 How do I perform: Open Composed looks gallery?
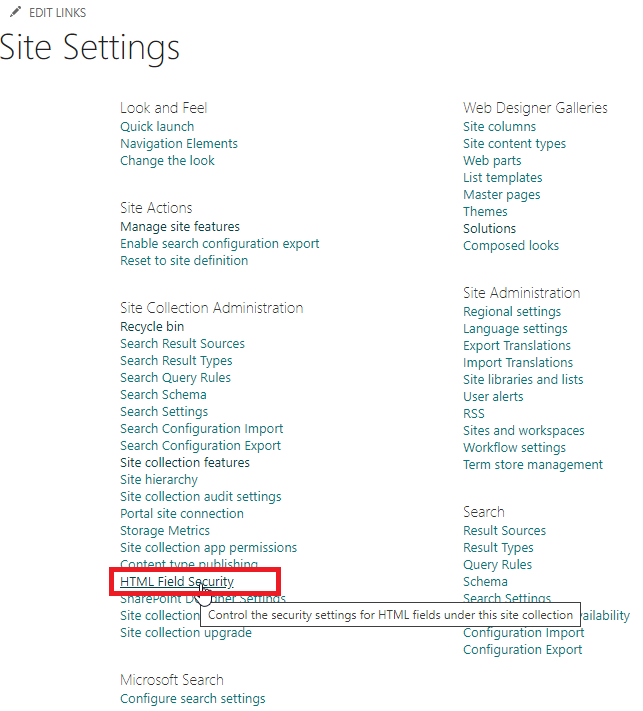[511, 246]
